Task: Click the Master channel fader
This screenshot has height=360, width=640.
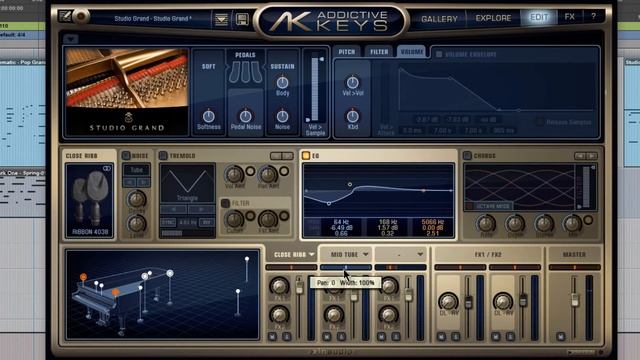Action: pos(574,300)
